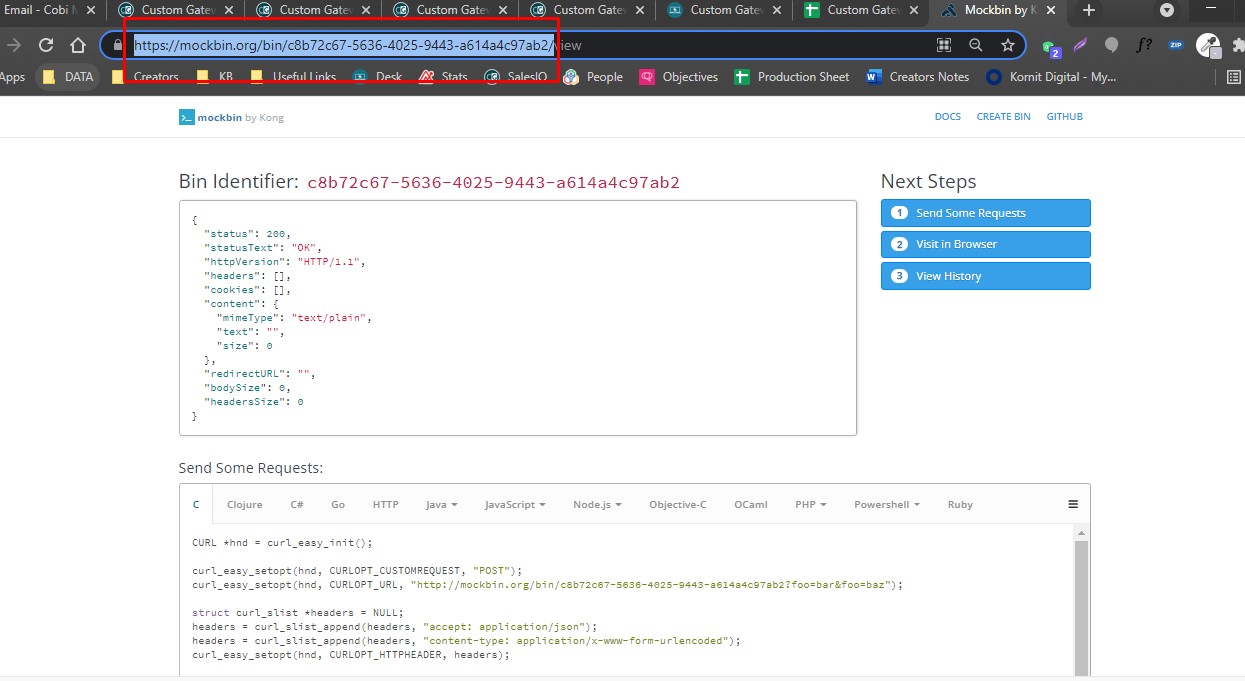Viewport: 1245px width, 681px height.
Task: Bookmark this page with the star icon
Action: point(1007,45)
